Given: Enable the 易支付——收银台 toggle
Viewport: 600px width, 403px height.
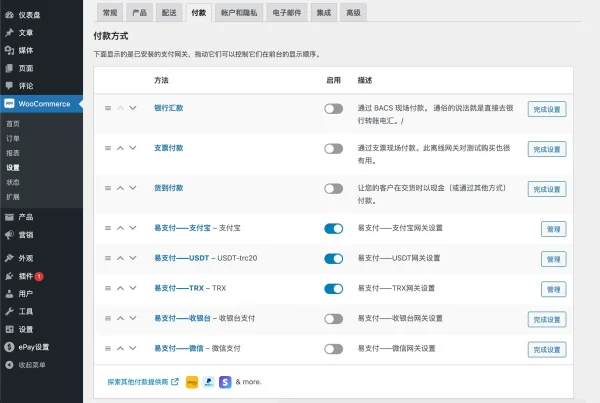Looking at the screenshot, I should pos(334,319).
